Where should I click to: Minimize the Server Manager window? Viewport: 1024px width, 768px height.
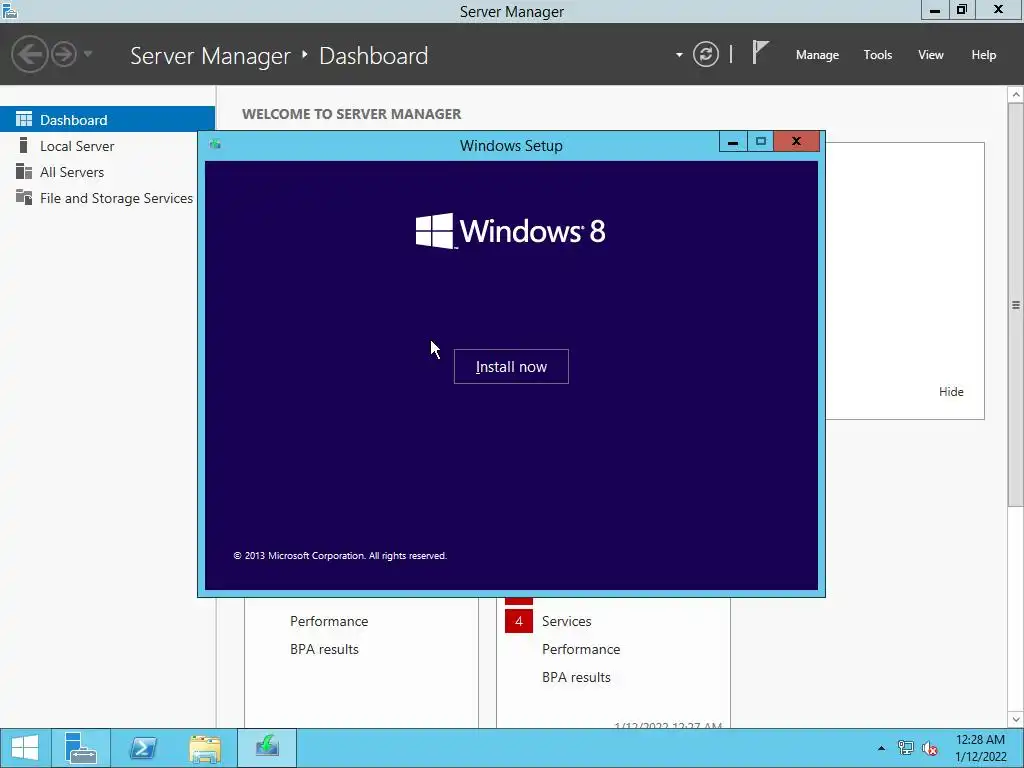(935, 10)
